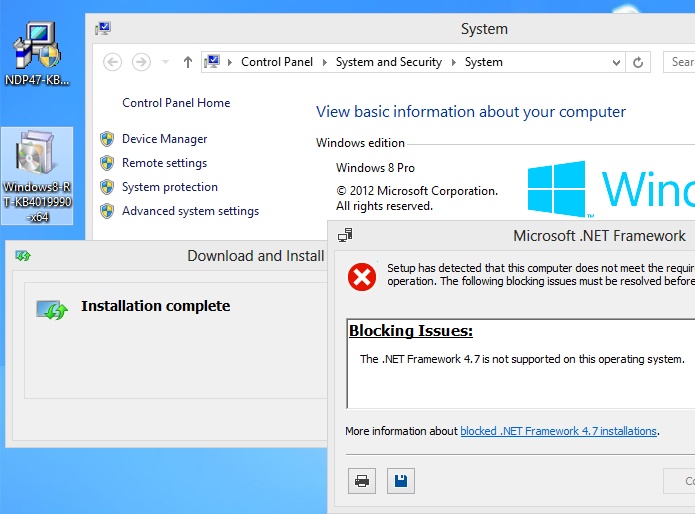Image resolution: width=695 pixels, height=514 pixels.
Task: Click the Installation complete status icon
Action: coord(52,309)
